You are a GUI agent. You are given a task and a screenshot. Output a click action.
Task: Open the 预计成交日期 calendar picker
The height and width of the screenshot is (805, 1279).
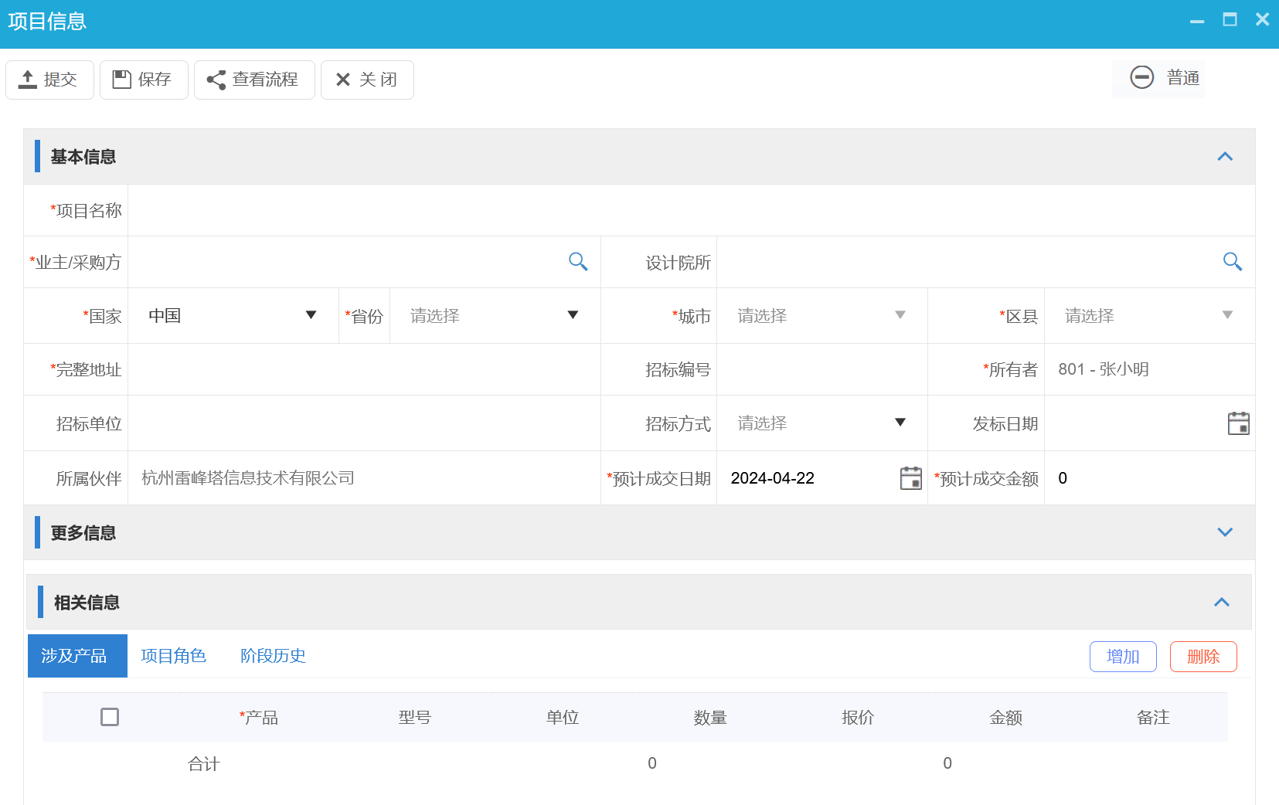tap(910, 477)
